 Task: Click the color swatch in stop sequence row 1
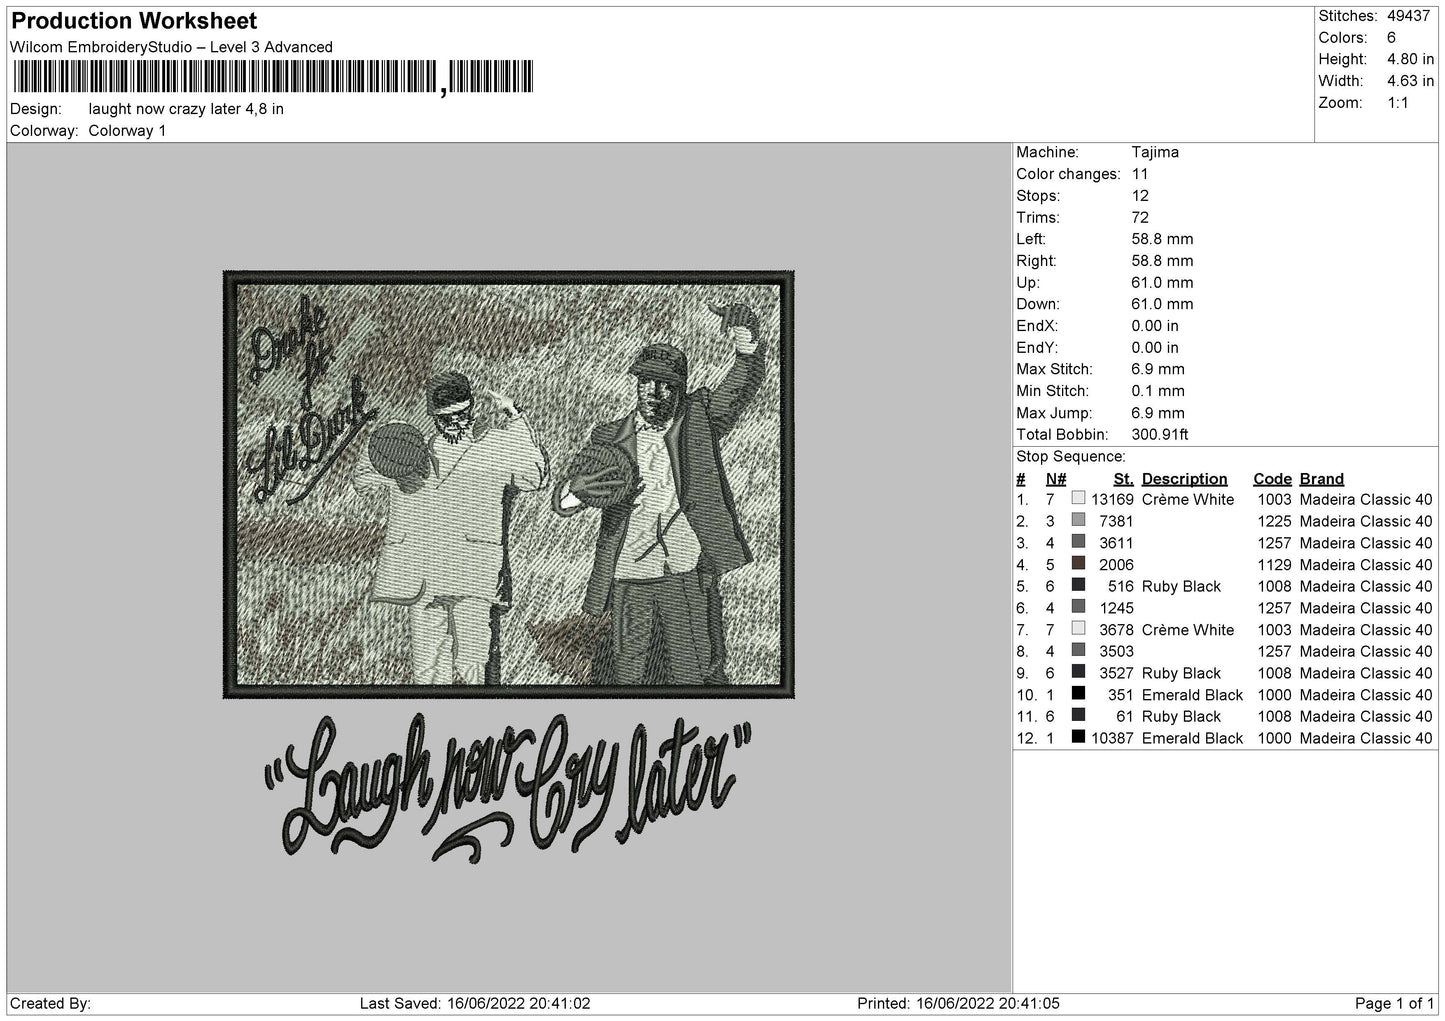pyautogui.click(x=1078, y=498)
